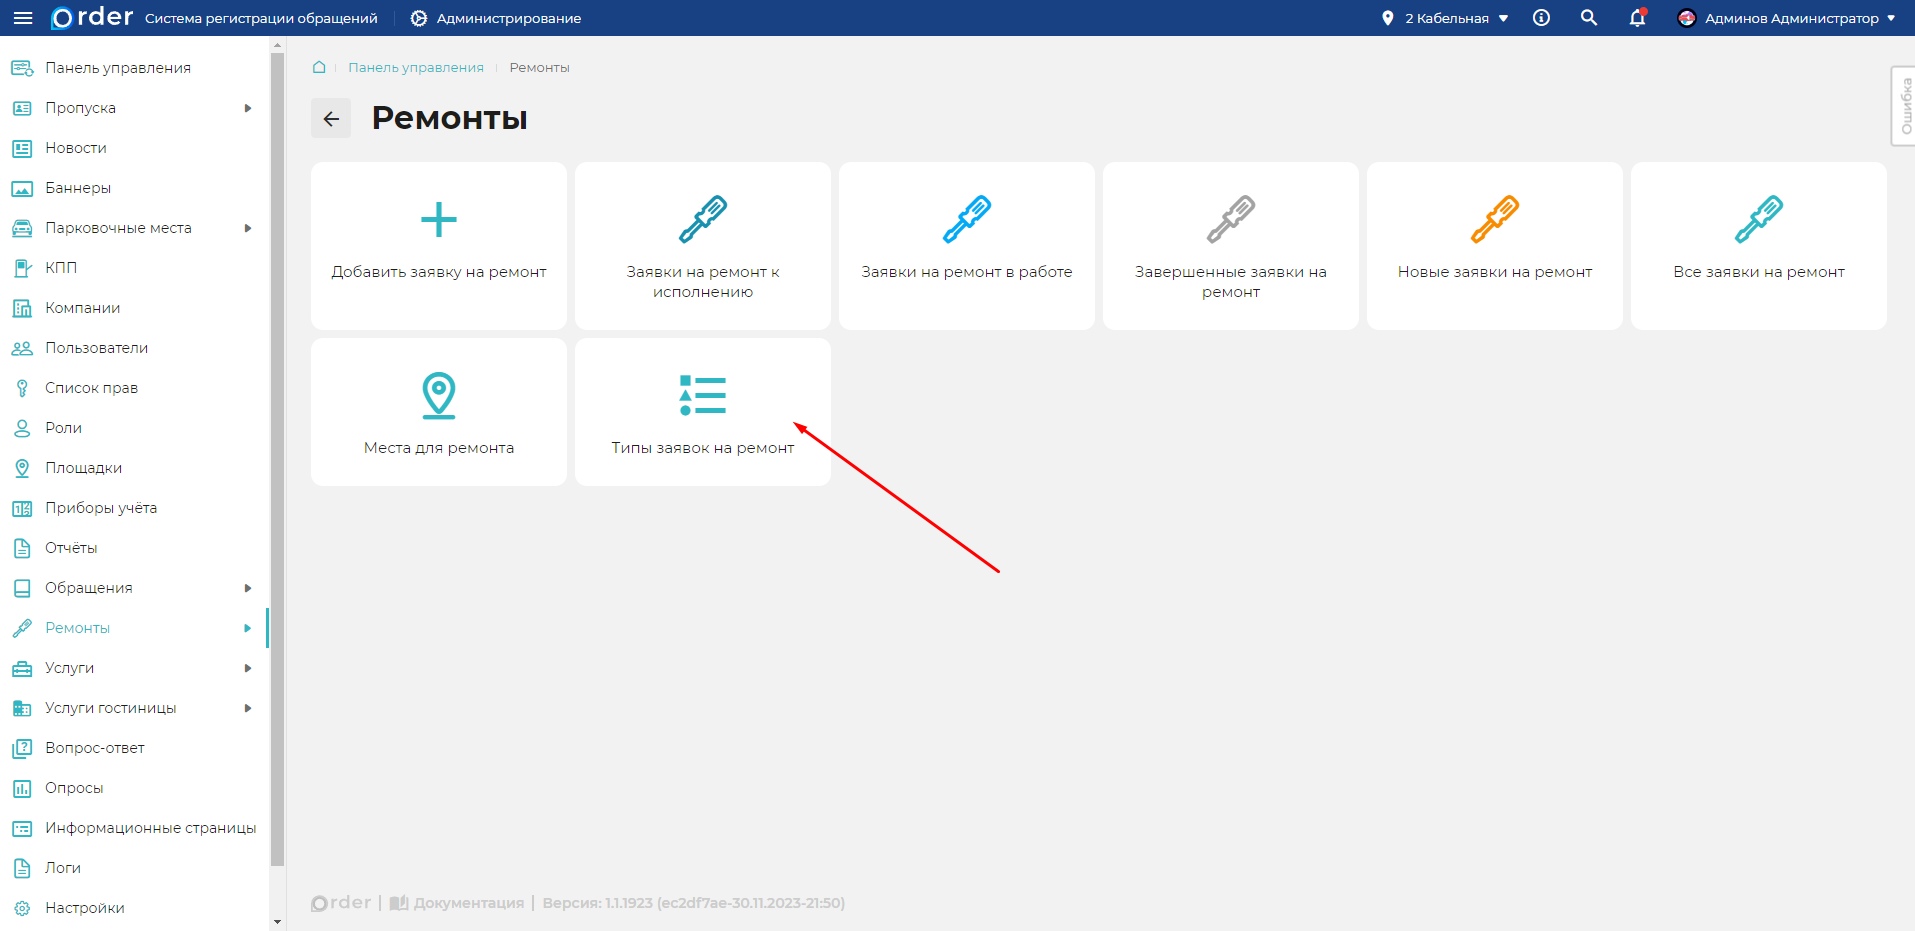Viewport: 1915px width, 931px height.
Task: Open Места для ремонта location pin icon
Action: coord(438,395)
